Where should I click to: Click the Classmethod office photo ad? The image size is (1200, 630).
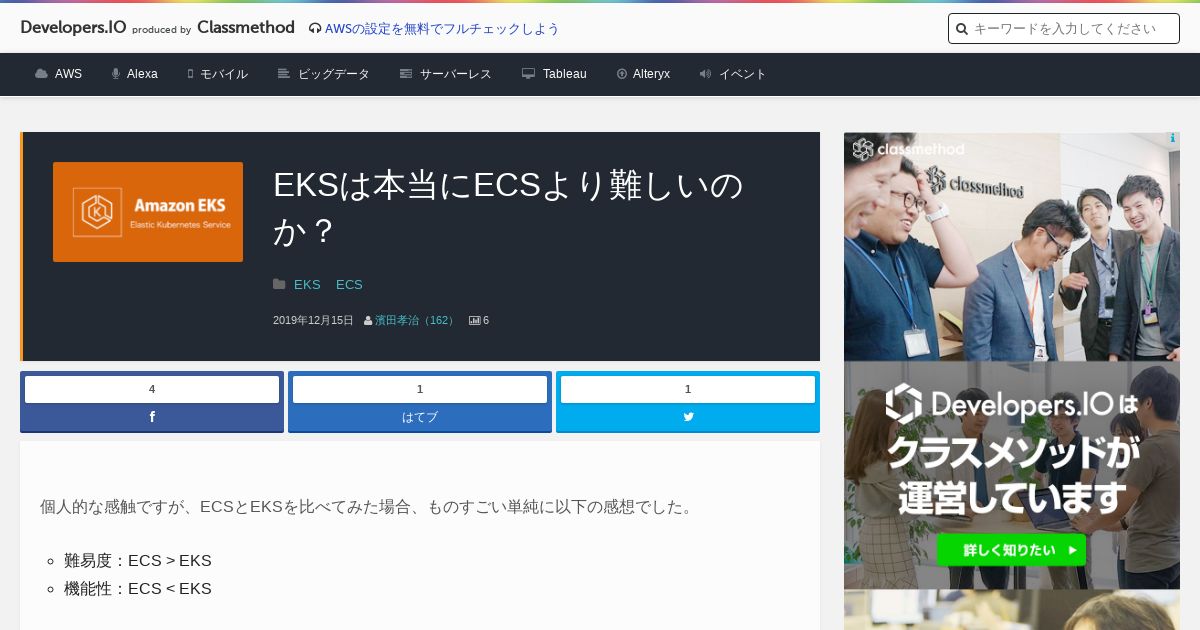point(1012,246)
